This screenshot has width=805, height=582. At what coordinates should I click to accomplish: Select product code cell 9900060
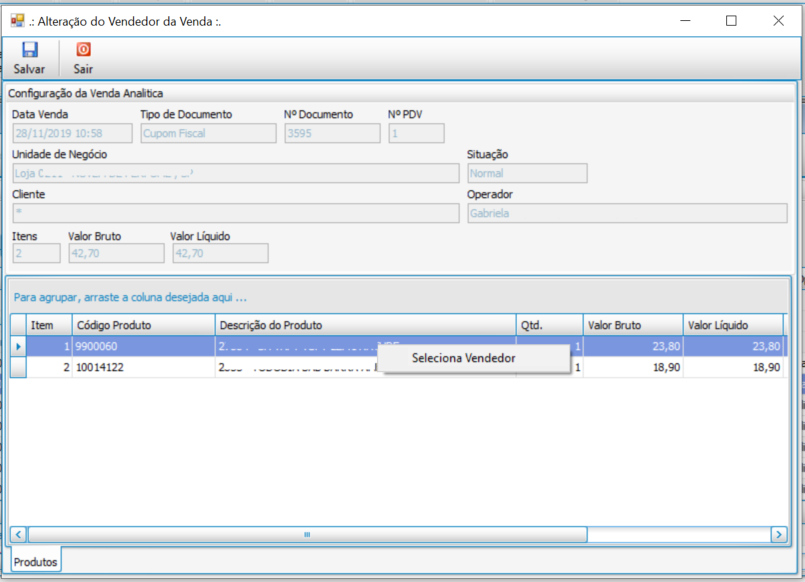[144, 346]
